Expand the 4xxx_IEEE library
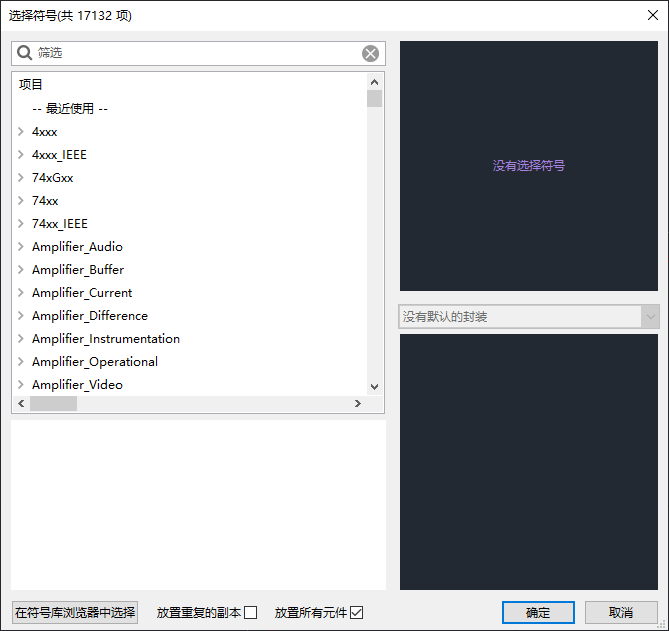 point(20,154)
